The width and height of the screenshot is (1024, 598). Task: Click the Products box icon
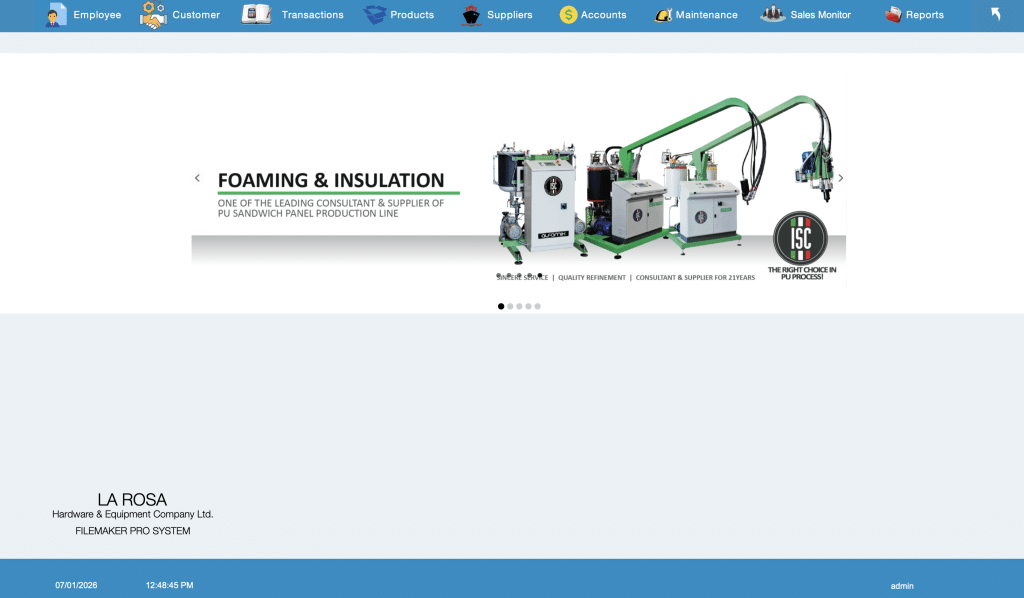coord(375,15)
